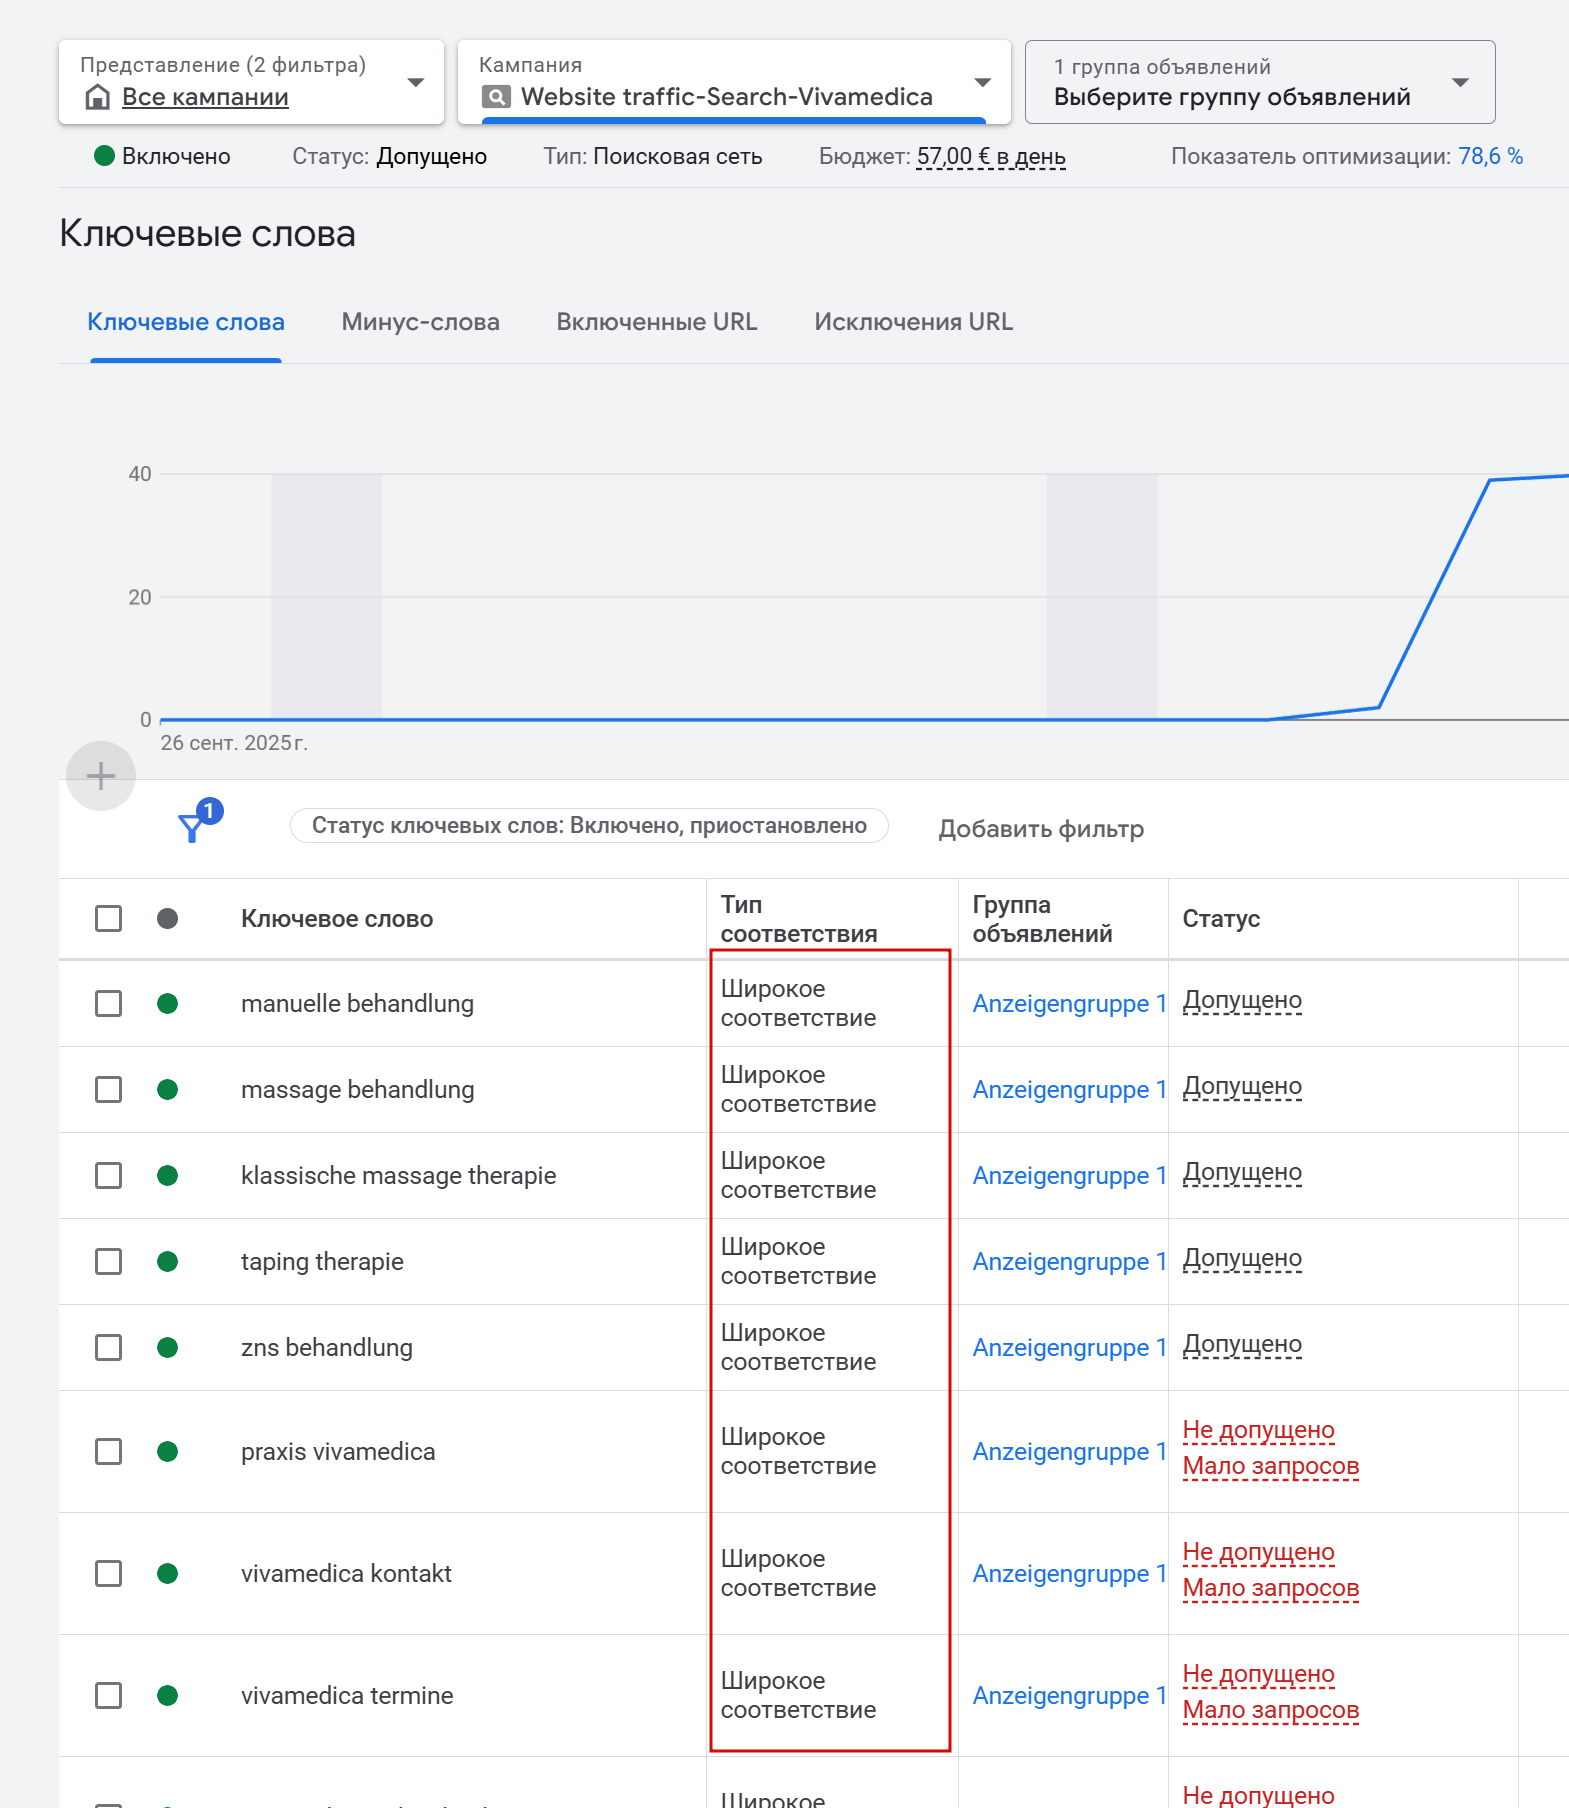Click the home icon beside Все кампании
This screenshot has width=1569, height=1808.
point(97,97)
